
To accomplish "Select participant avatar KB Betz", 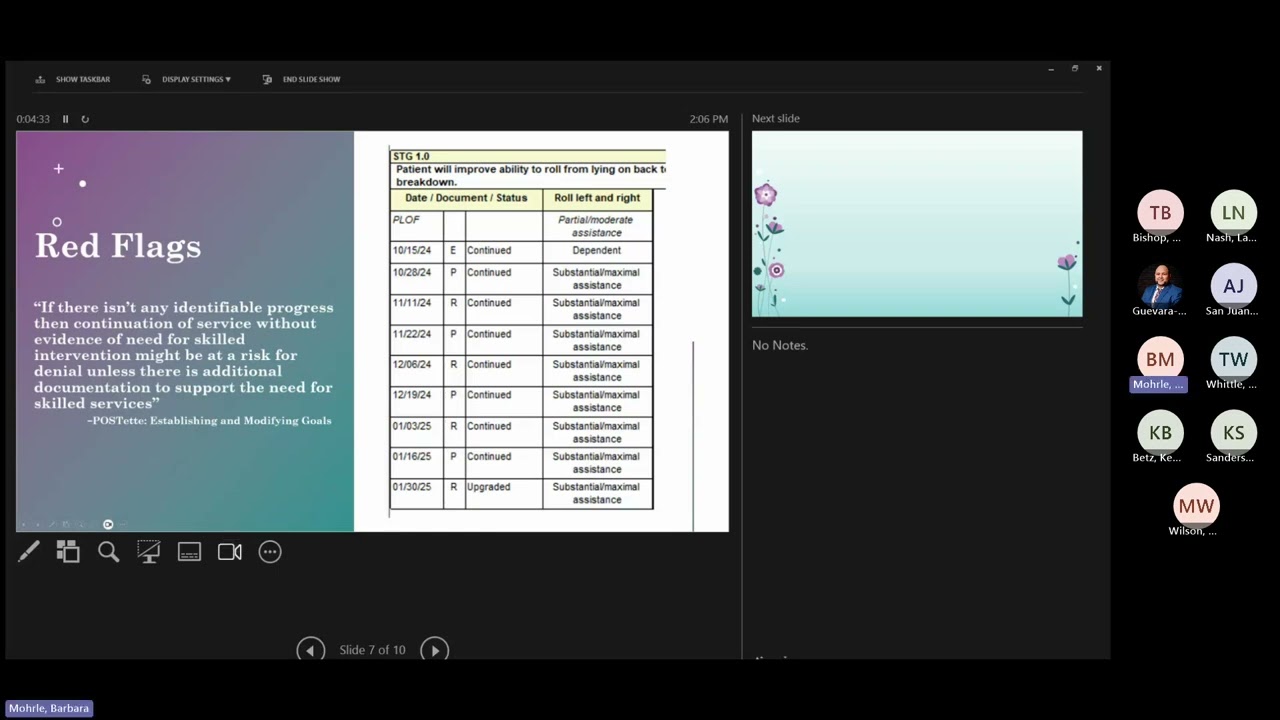I will pyautogui.click(x=1160, y=432).
